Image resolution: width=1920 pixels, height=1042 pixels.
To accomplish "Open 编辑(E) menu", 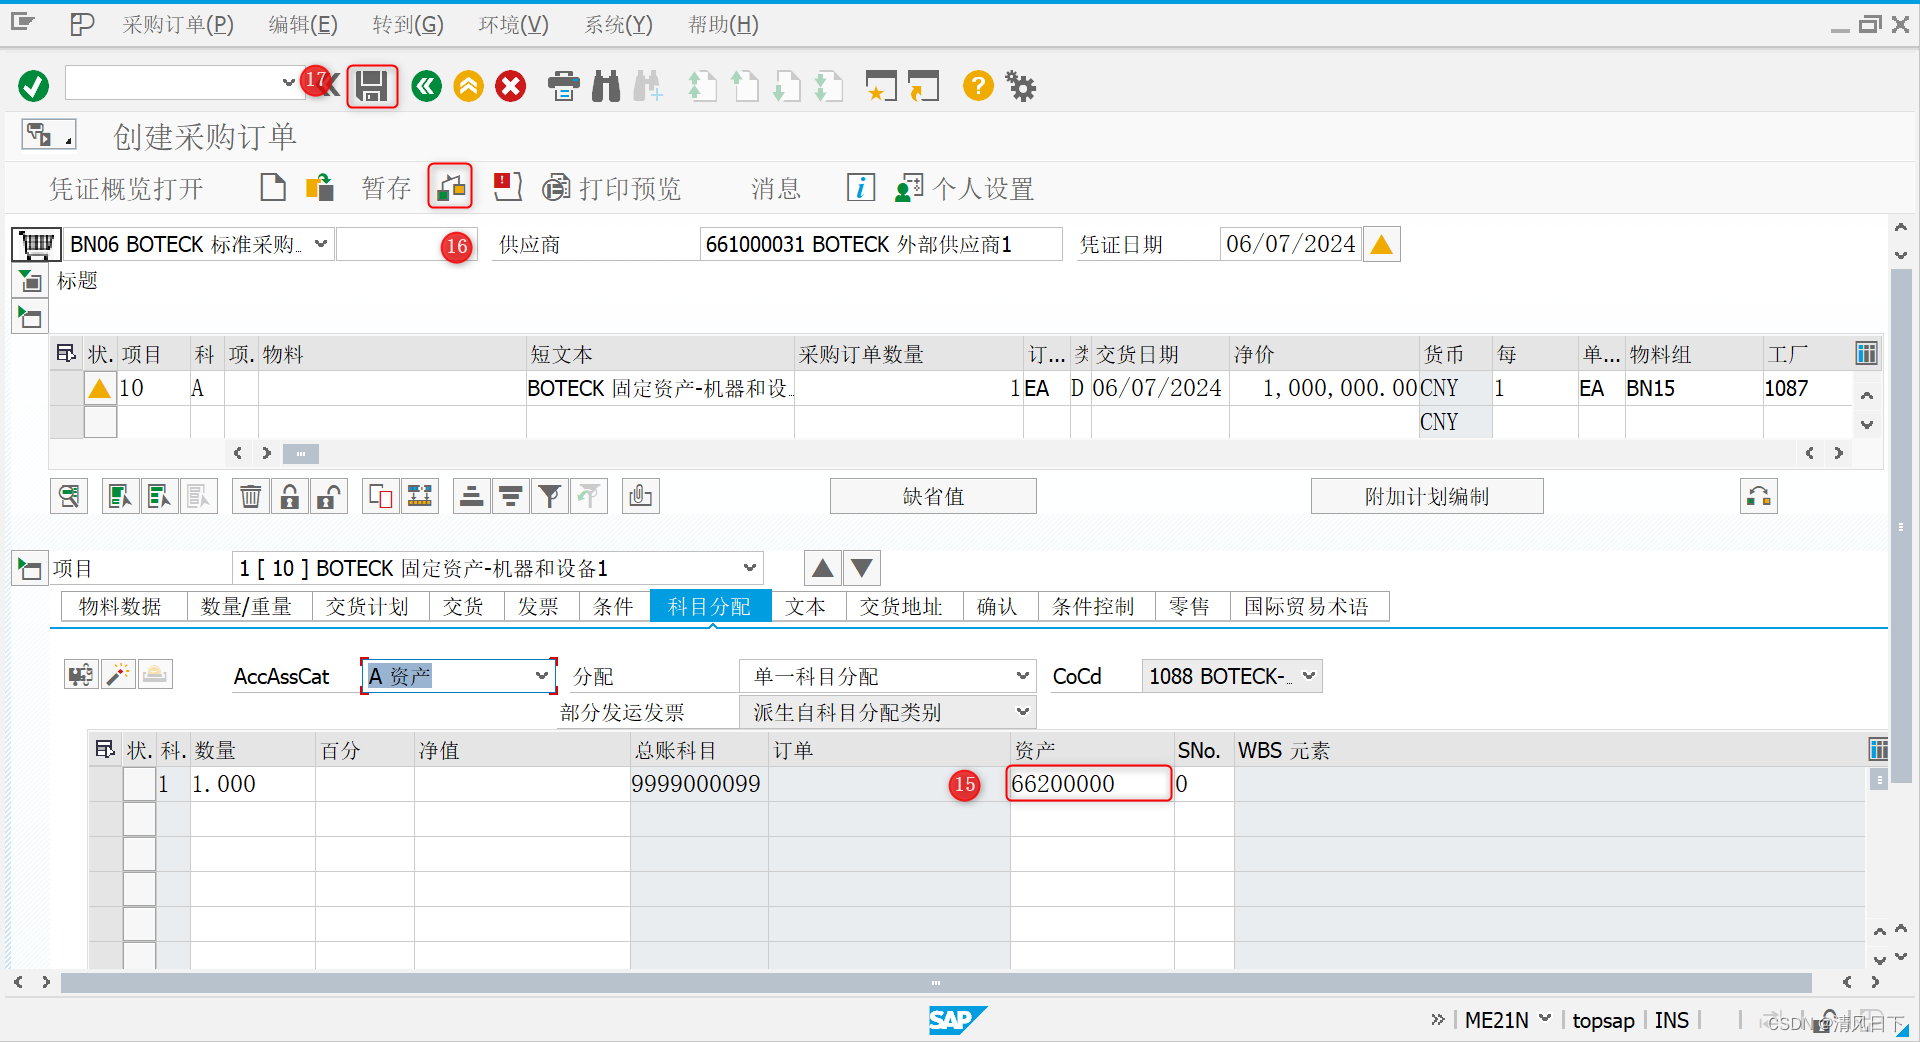I will click(303, 25).
